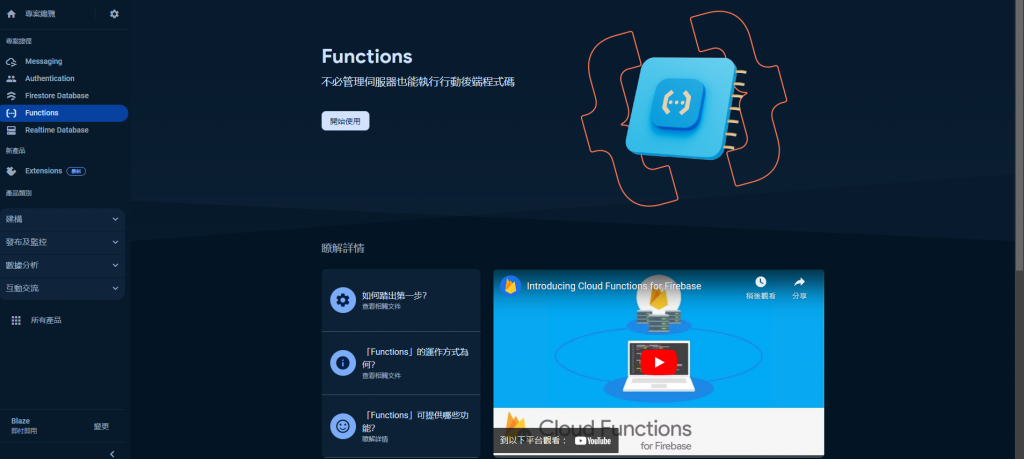Click the share arrow icon on video

click(799, 282)
